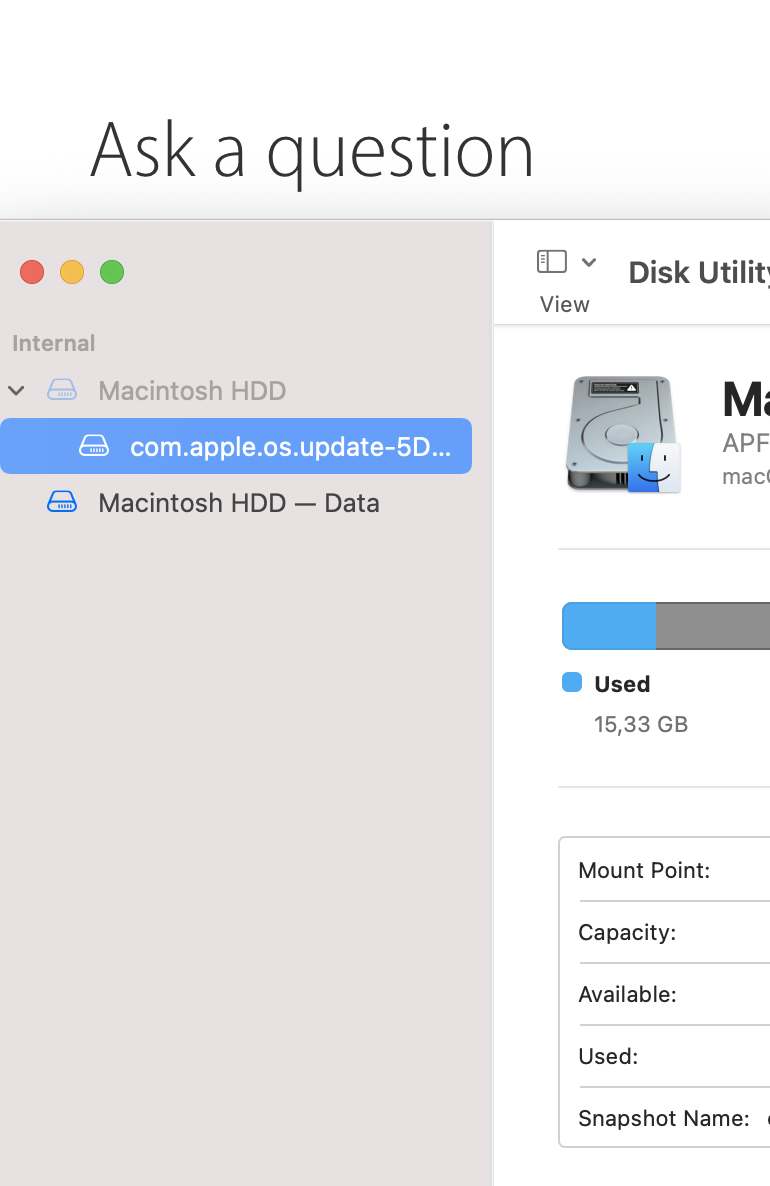Collapse the Macintosh HDD disclosure chevron
Screen dimensions: 770x1186
(x=17, y=390)
